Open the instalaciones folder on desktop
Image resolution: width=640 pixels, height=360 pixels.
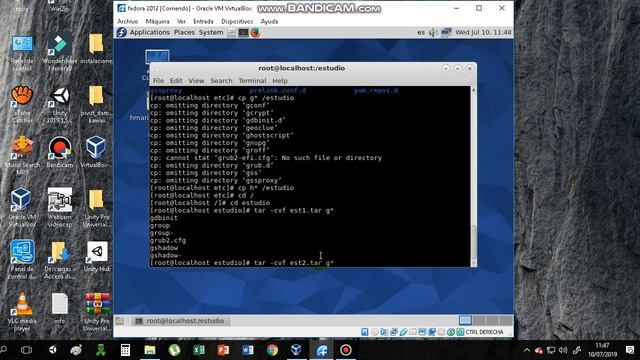[96, 49]
